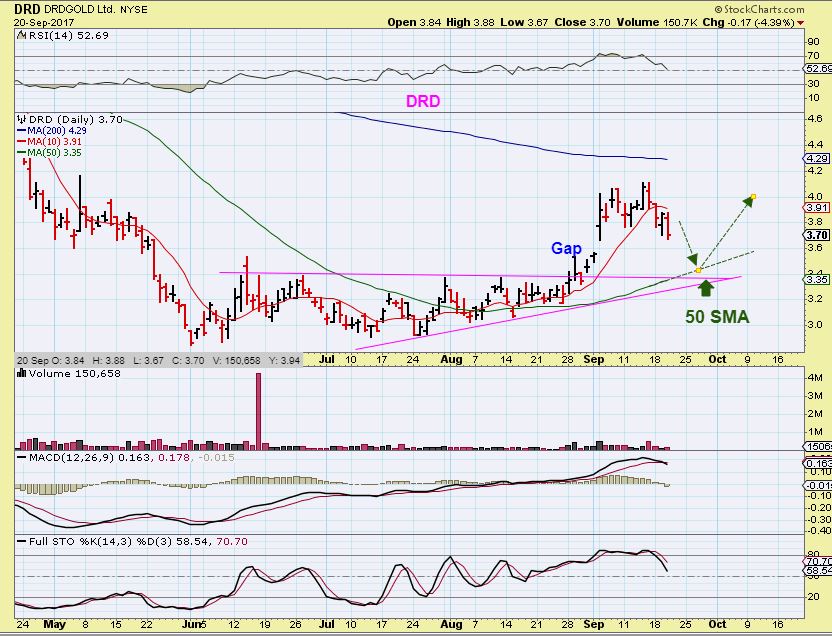The image size is (832, 636).
Task: Click the 20 Sep O/H/L/C data readout bar
Action: coord(159,360)
